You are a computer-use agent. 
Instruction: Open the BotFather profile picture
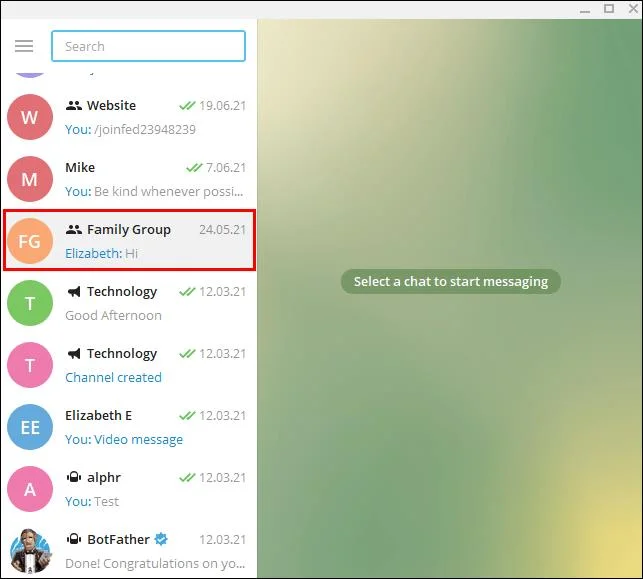30,551
